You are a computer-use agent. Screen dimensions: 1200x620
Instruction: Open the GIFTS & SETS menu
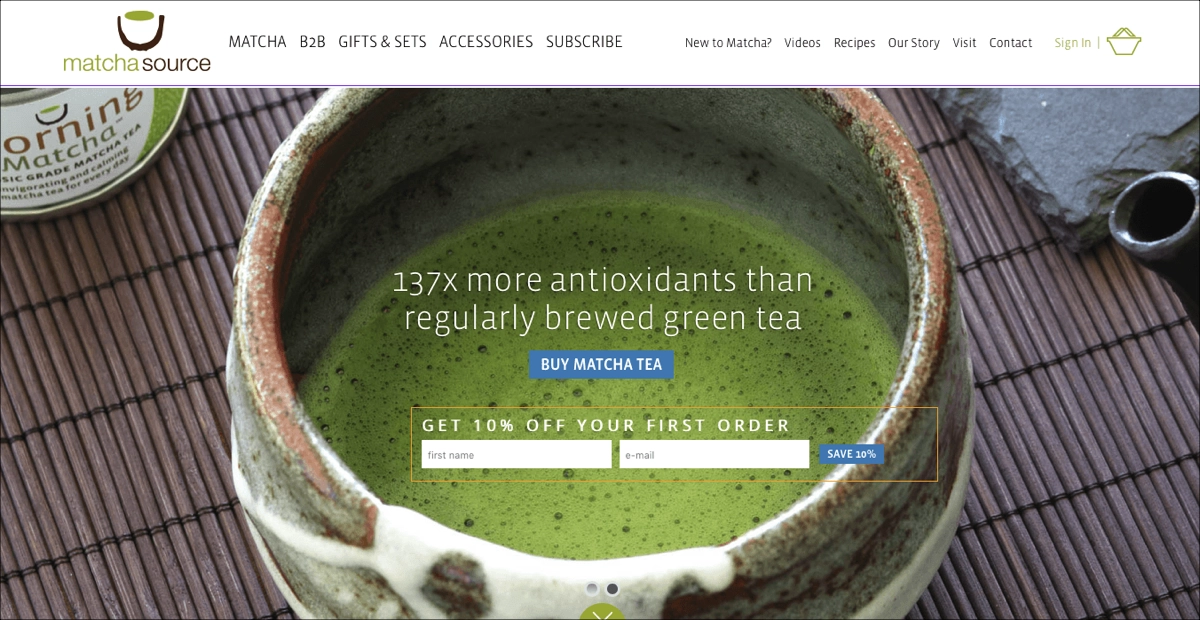click(x=382, y=42)
